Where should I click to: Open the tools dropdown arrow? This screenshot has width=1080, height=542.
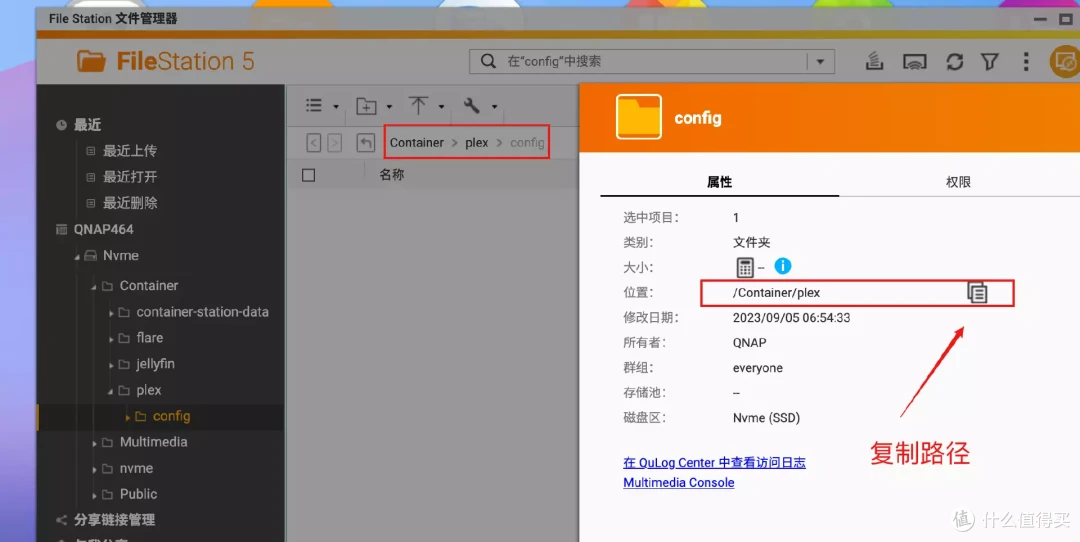pos(495,107)
